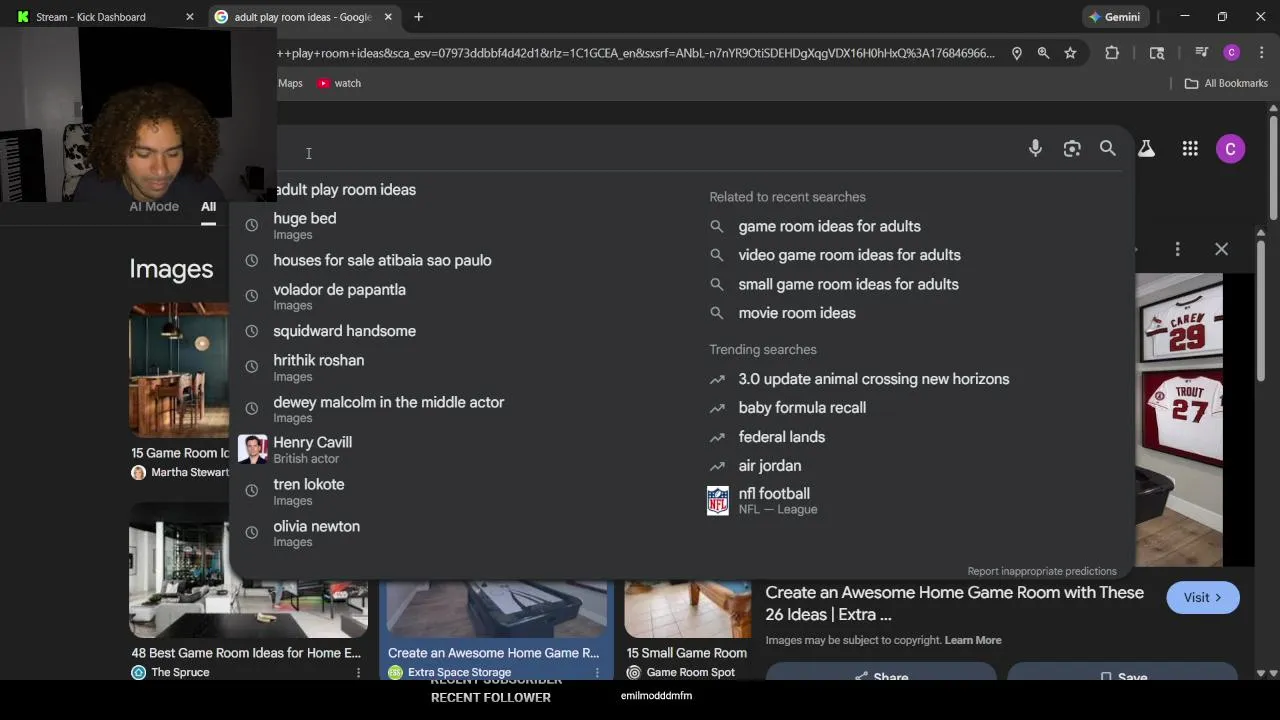
Task: Click the browser address bar URL
Action: coord(636,53)
